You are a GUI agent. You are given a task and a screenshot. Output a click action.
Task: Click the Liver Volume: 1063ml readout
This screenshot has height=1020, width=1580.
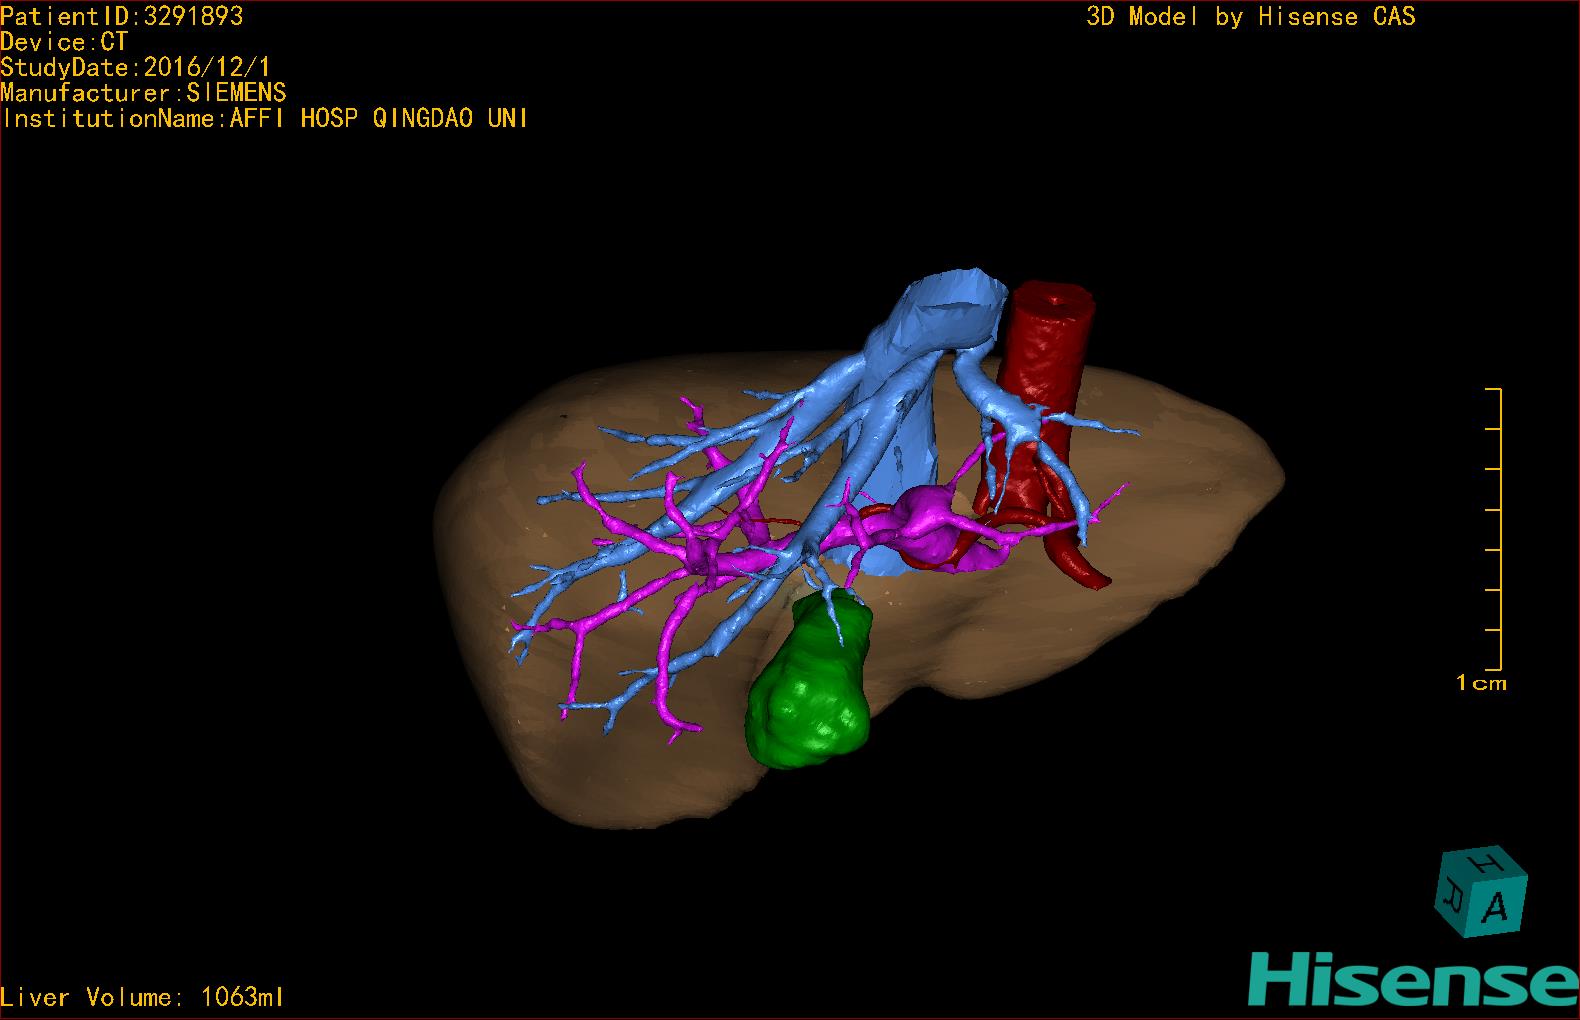click(142, 997)
